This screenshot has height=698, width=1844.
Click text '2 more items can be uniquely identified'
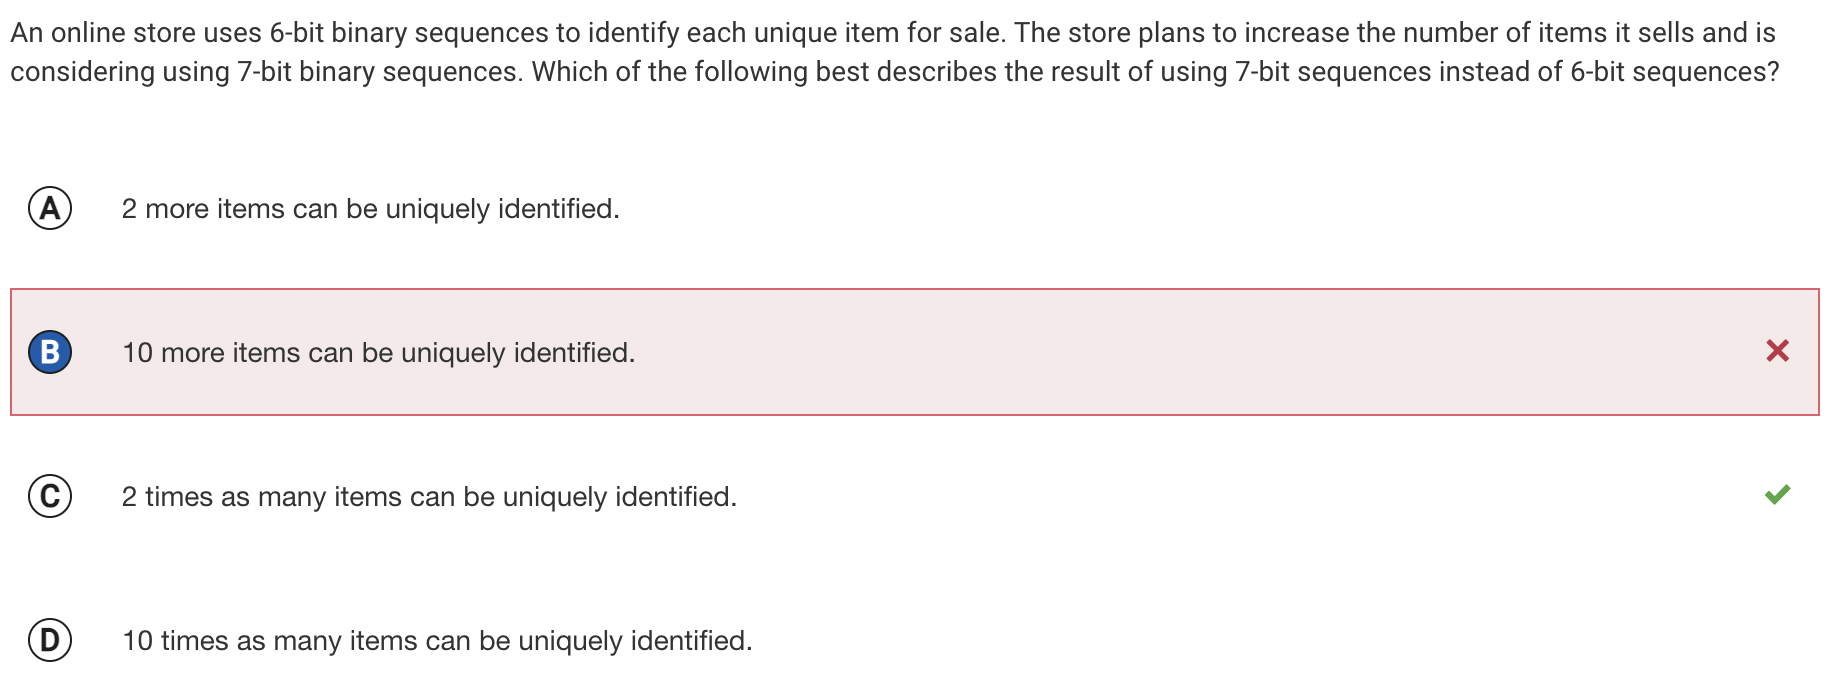(370, 209)
